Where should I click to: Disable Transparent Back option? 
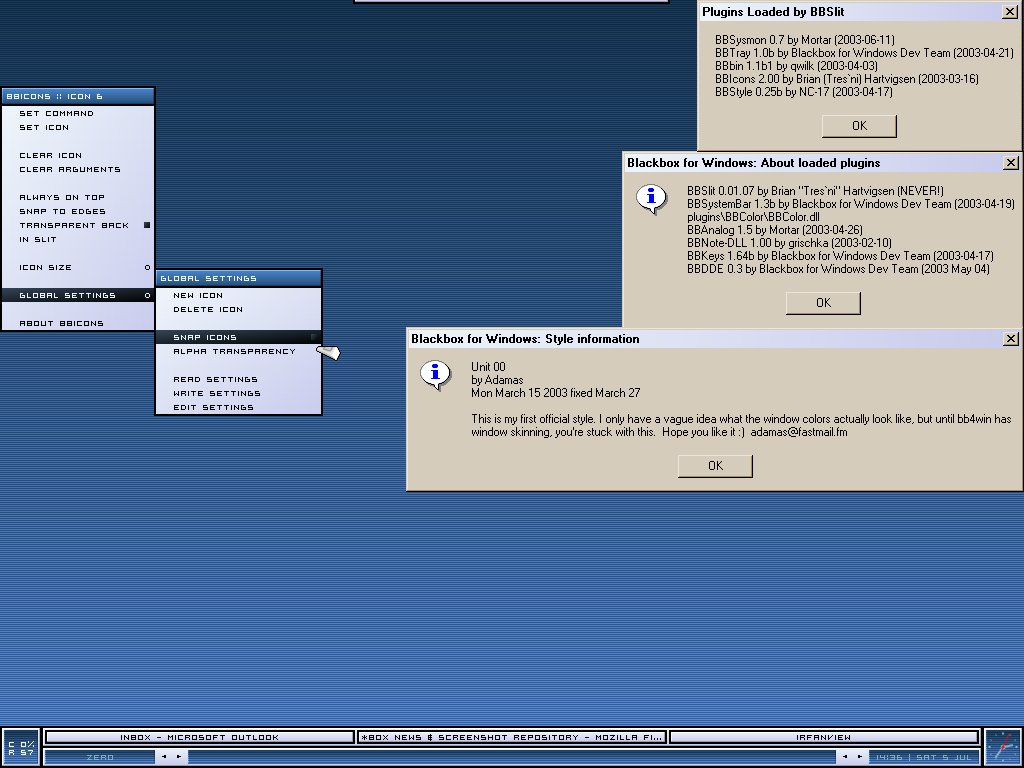(78, 225)
